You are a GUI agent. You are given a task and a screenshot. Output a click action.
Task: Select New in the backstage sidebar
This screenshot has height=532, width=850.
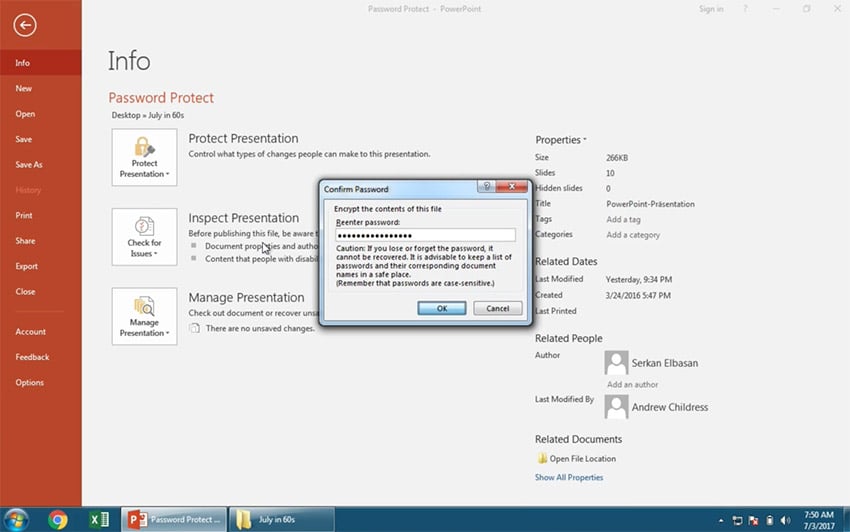[41, 88]
